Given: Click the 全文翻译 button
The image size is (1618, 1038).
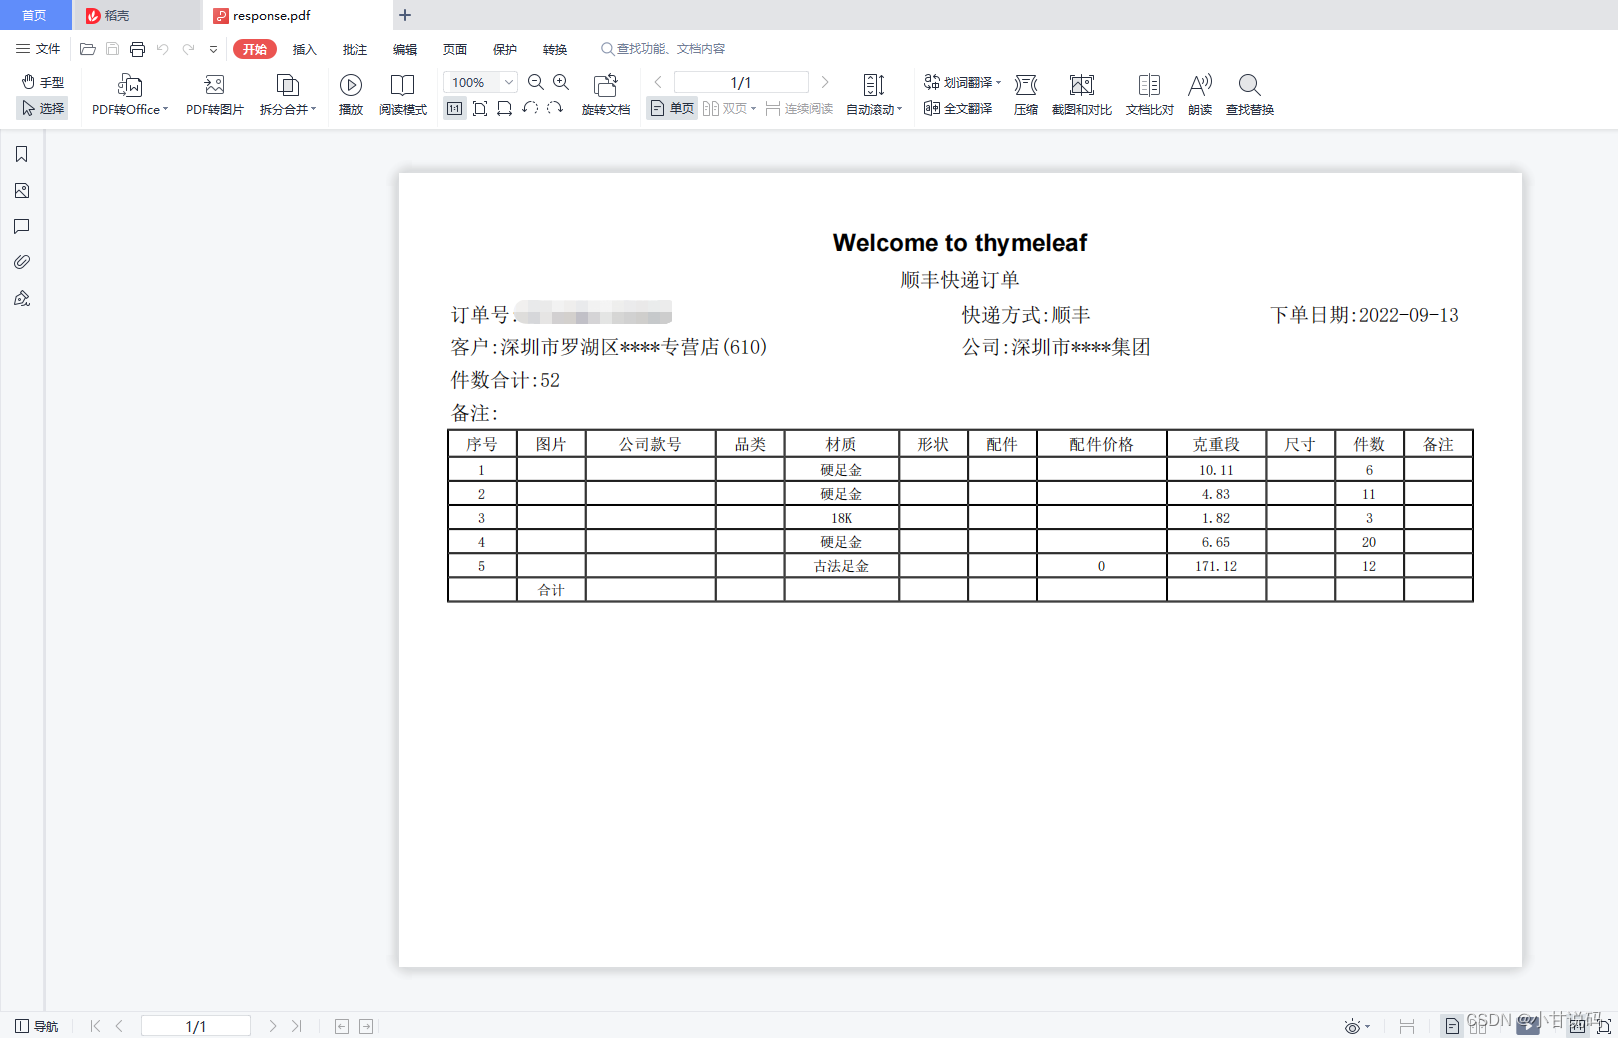Looking at the screenshot, I should click(958, 108).
